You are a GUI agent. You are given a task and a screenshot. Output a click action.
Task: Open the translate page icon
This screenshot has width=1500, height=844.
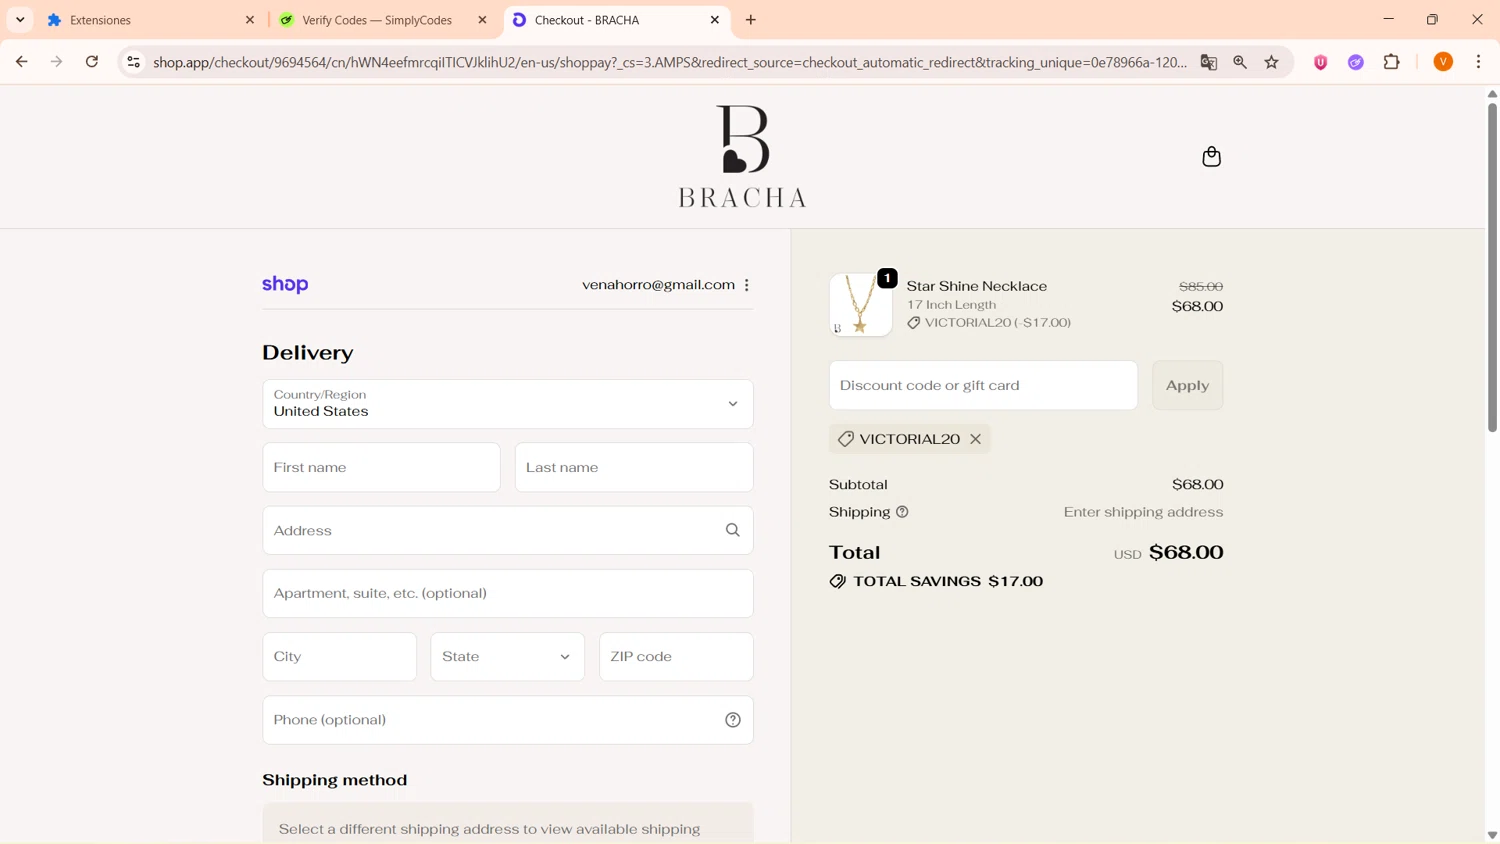pos(1209,62)
